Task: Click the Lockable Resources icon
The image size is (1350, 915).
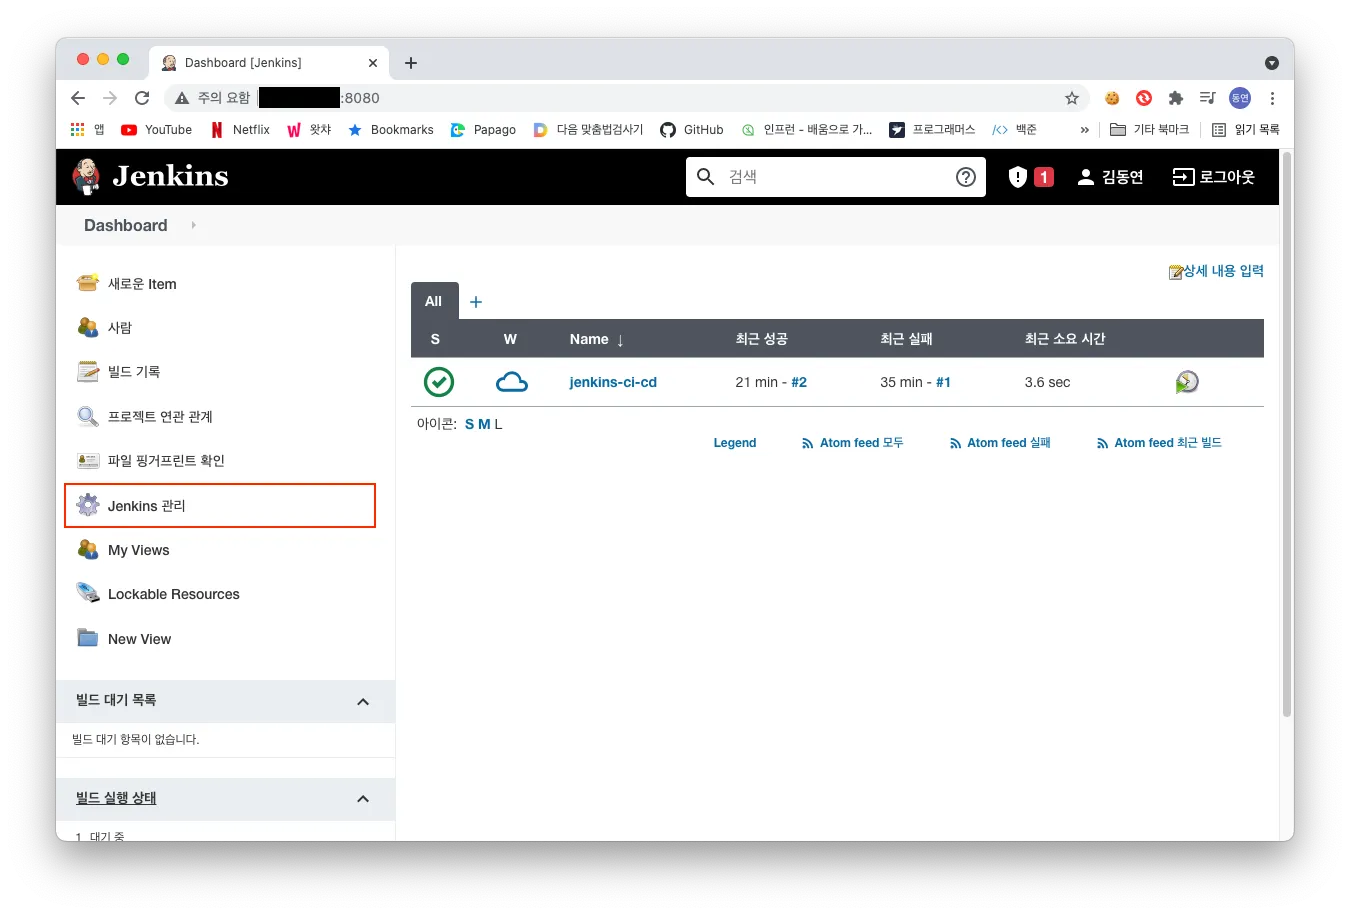Action: [88, 593]
